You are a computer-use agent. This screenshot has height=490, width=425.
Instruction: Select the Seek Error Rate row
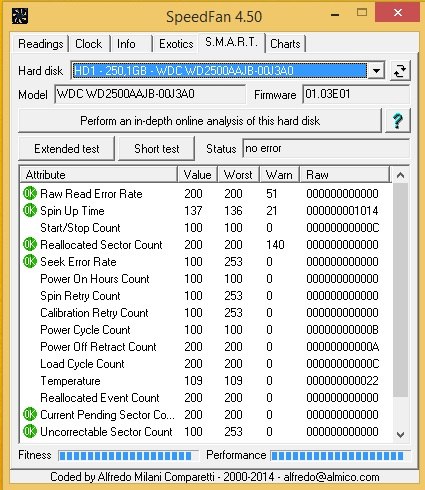click(206, 262)
